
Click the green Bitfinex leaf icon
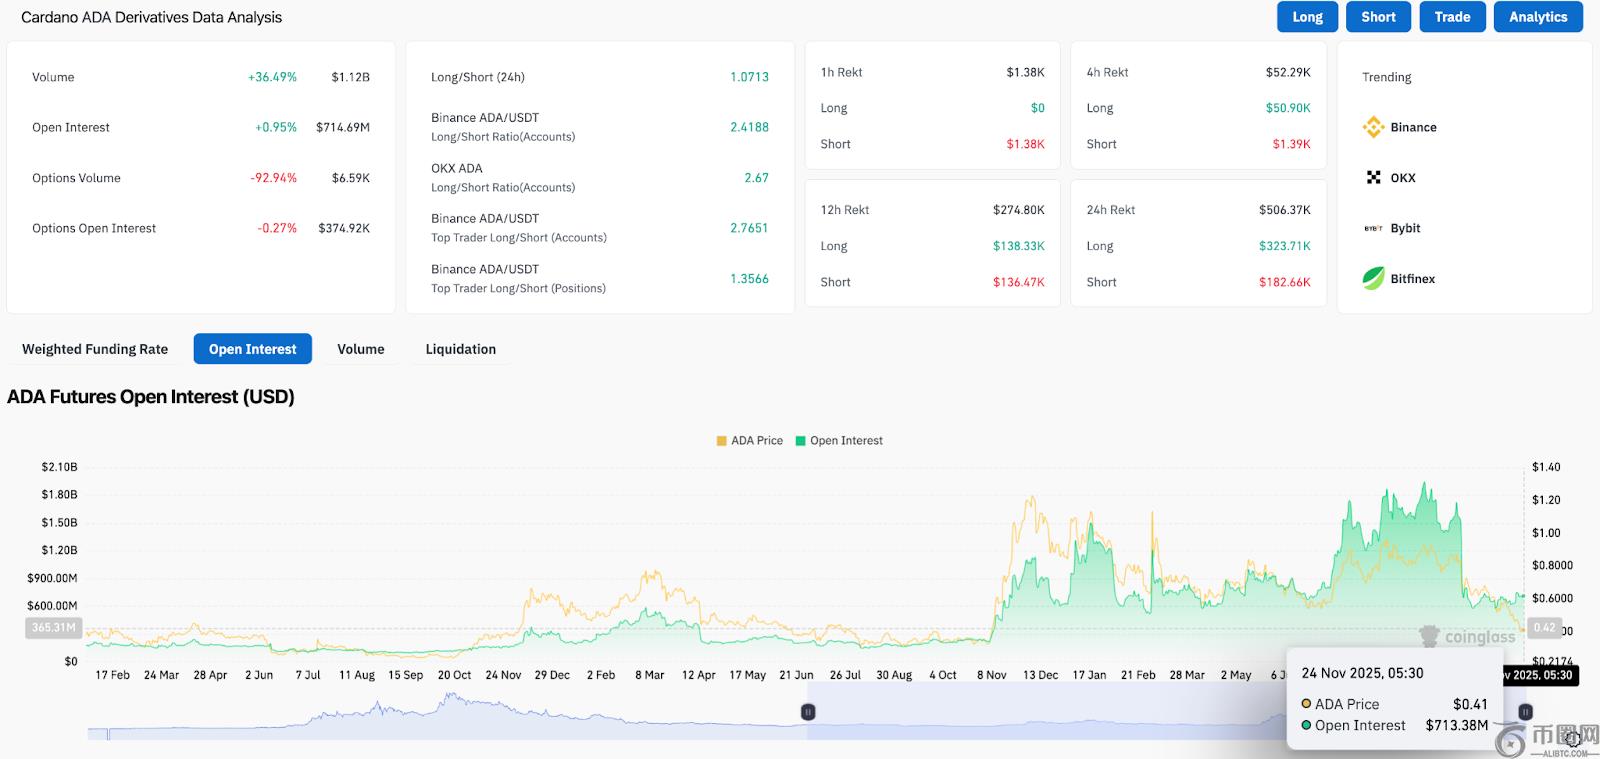click(1373, 279)
